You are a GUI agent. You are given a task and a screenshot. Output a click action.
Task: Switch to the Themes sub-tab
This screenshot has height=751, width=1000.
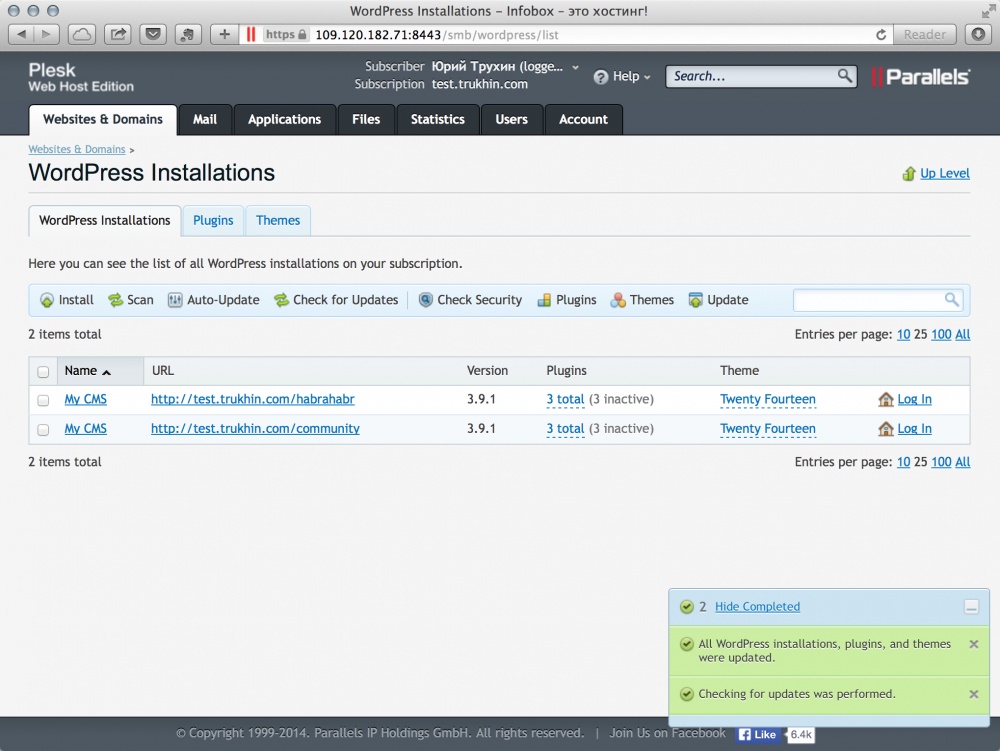coord(278,221)
